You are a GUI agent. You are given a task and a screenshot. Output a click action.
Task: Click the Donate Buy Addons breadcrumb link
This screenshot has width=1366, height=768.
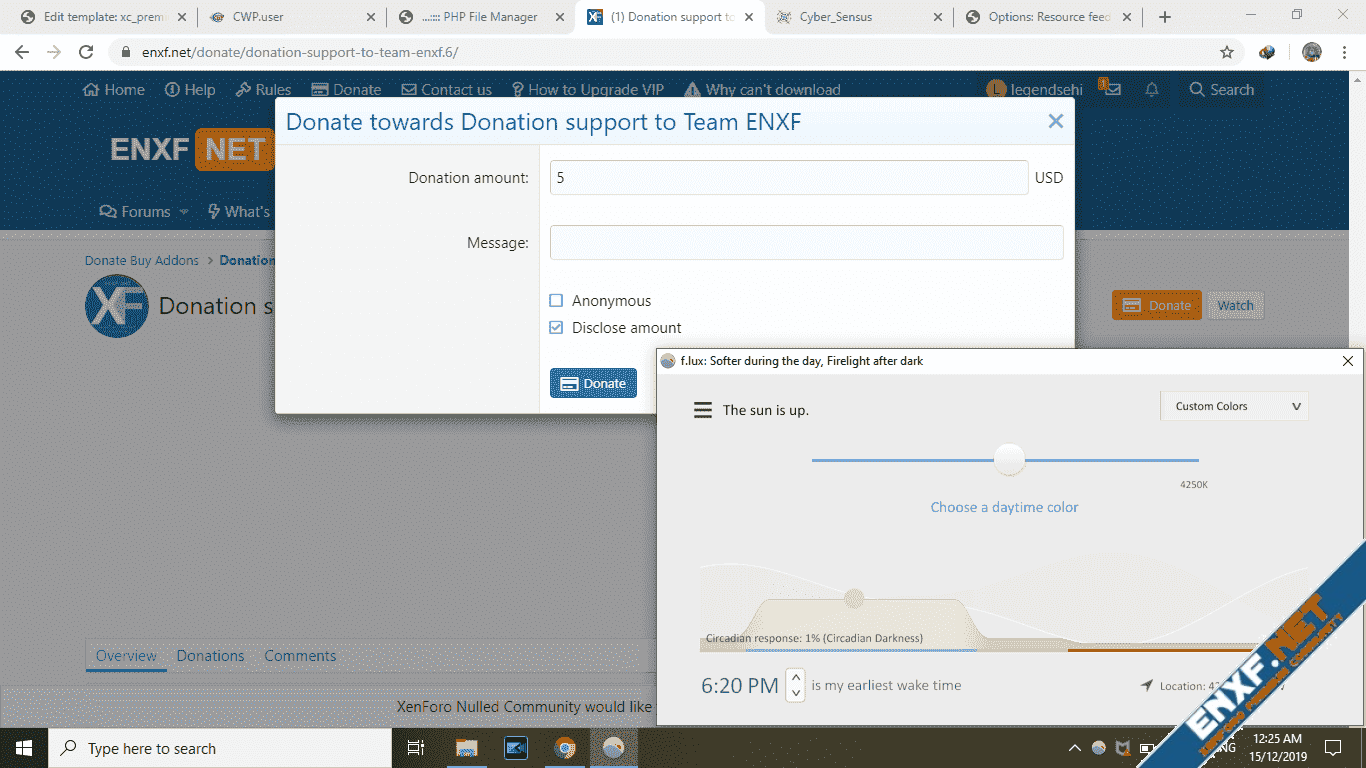tap(142, 260)
